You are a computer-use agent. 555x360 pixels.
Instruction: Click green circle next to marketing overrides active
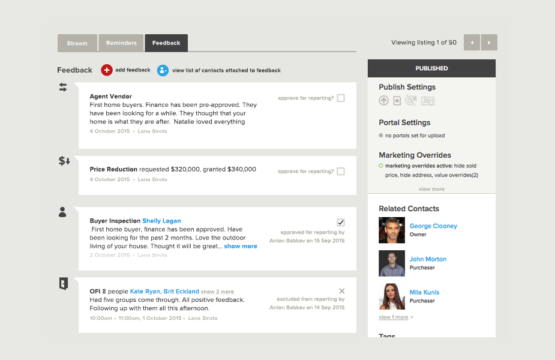pos(381,166)
